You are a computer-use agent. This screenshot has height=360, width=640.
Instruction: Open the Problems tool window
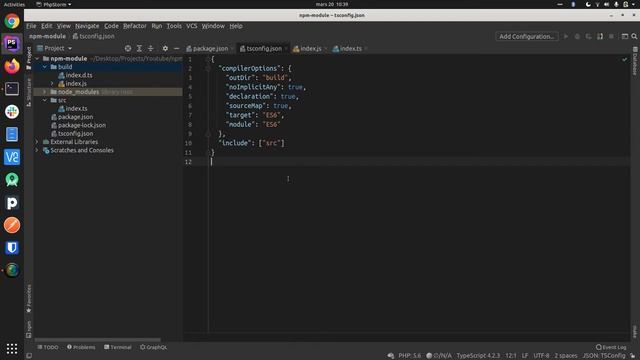[x=81, y=347]
